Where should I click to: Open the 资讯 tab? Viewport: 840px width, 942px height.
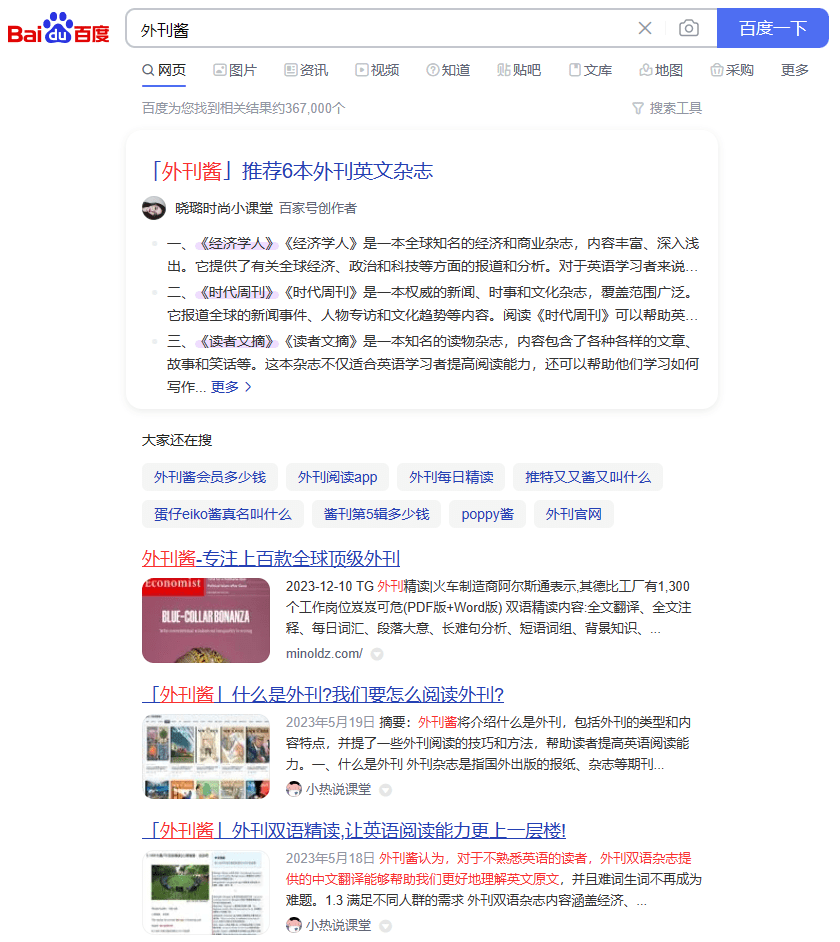(306, 70)
